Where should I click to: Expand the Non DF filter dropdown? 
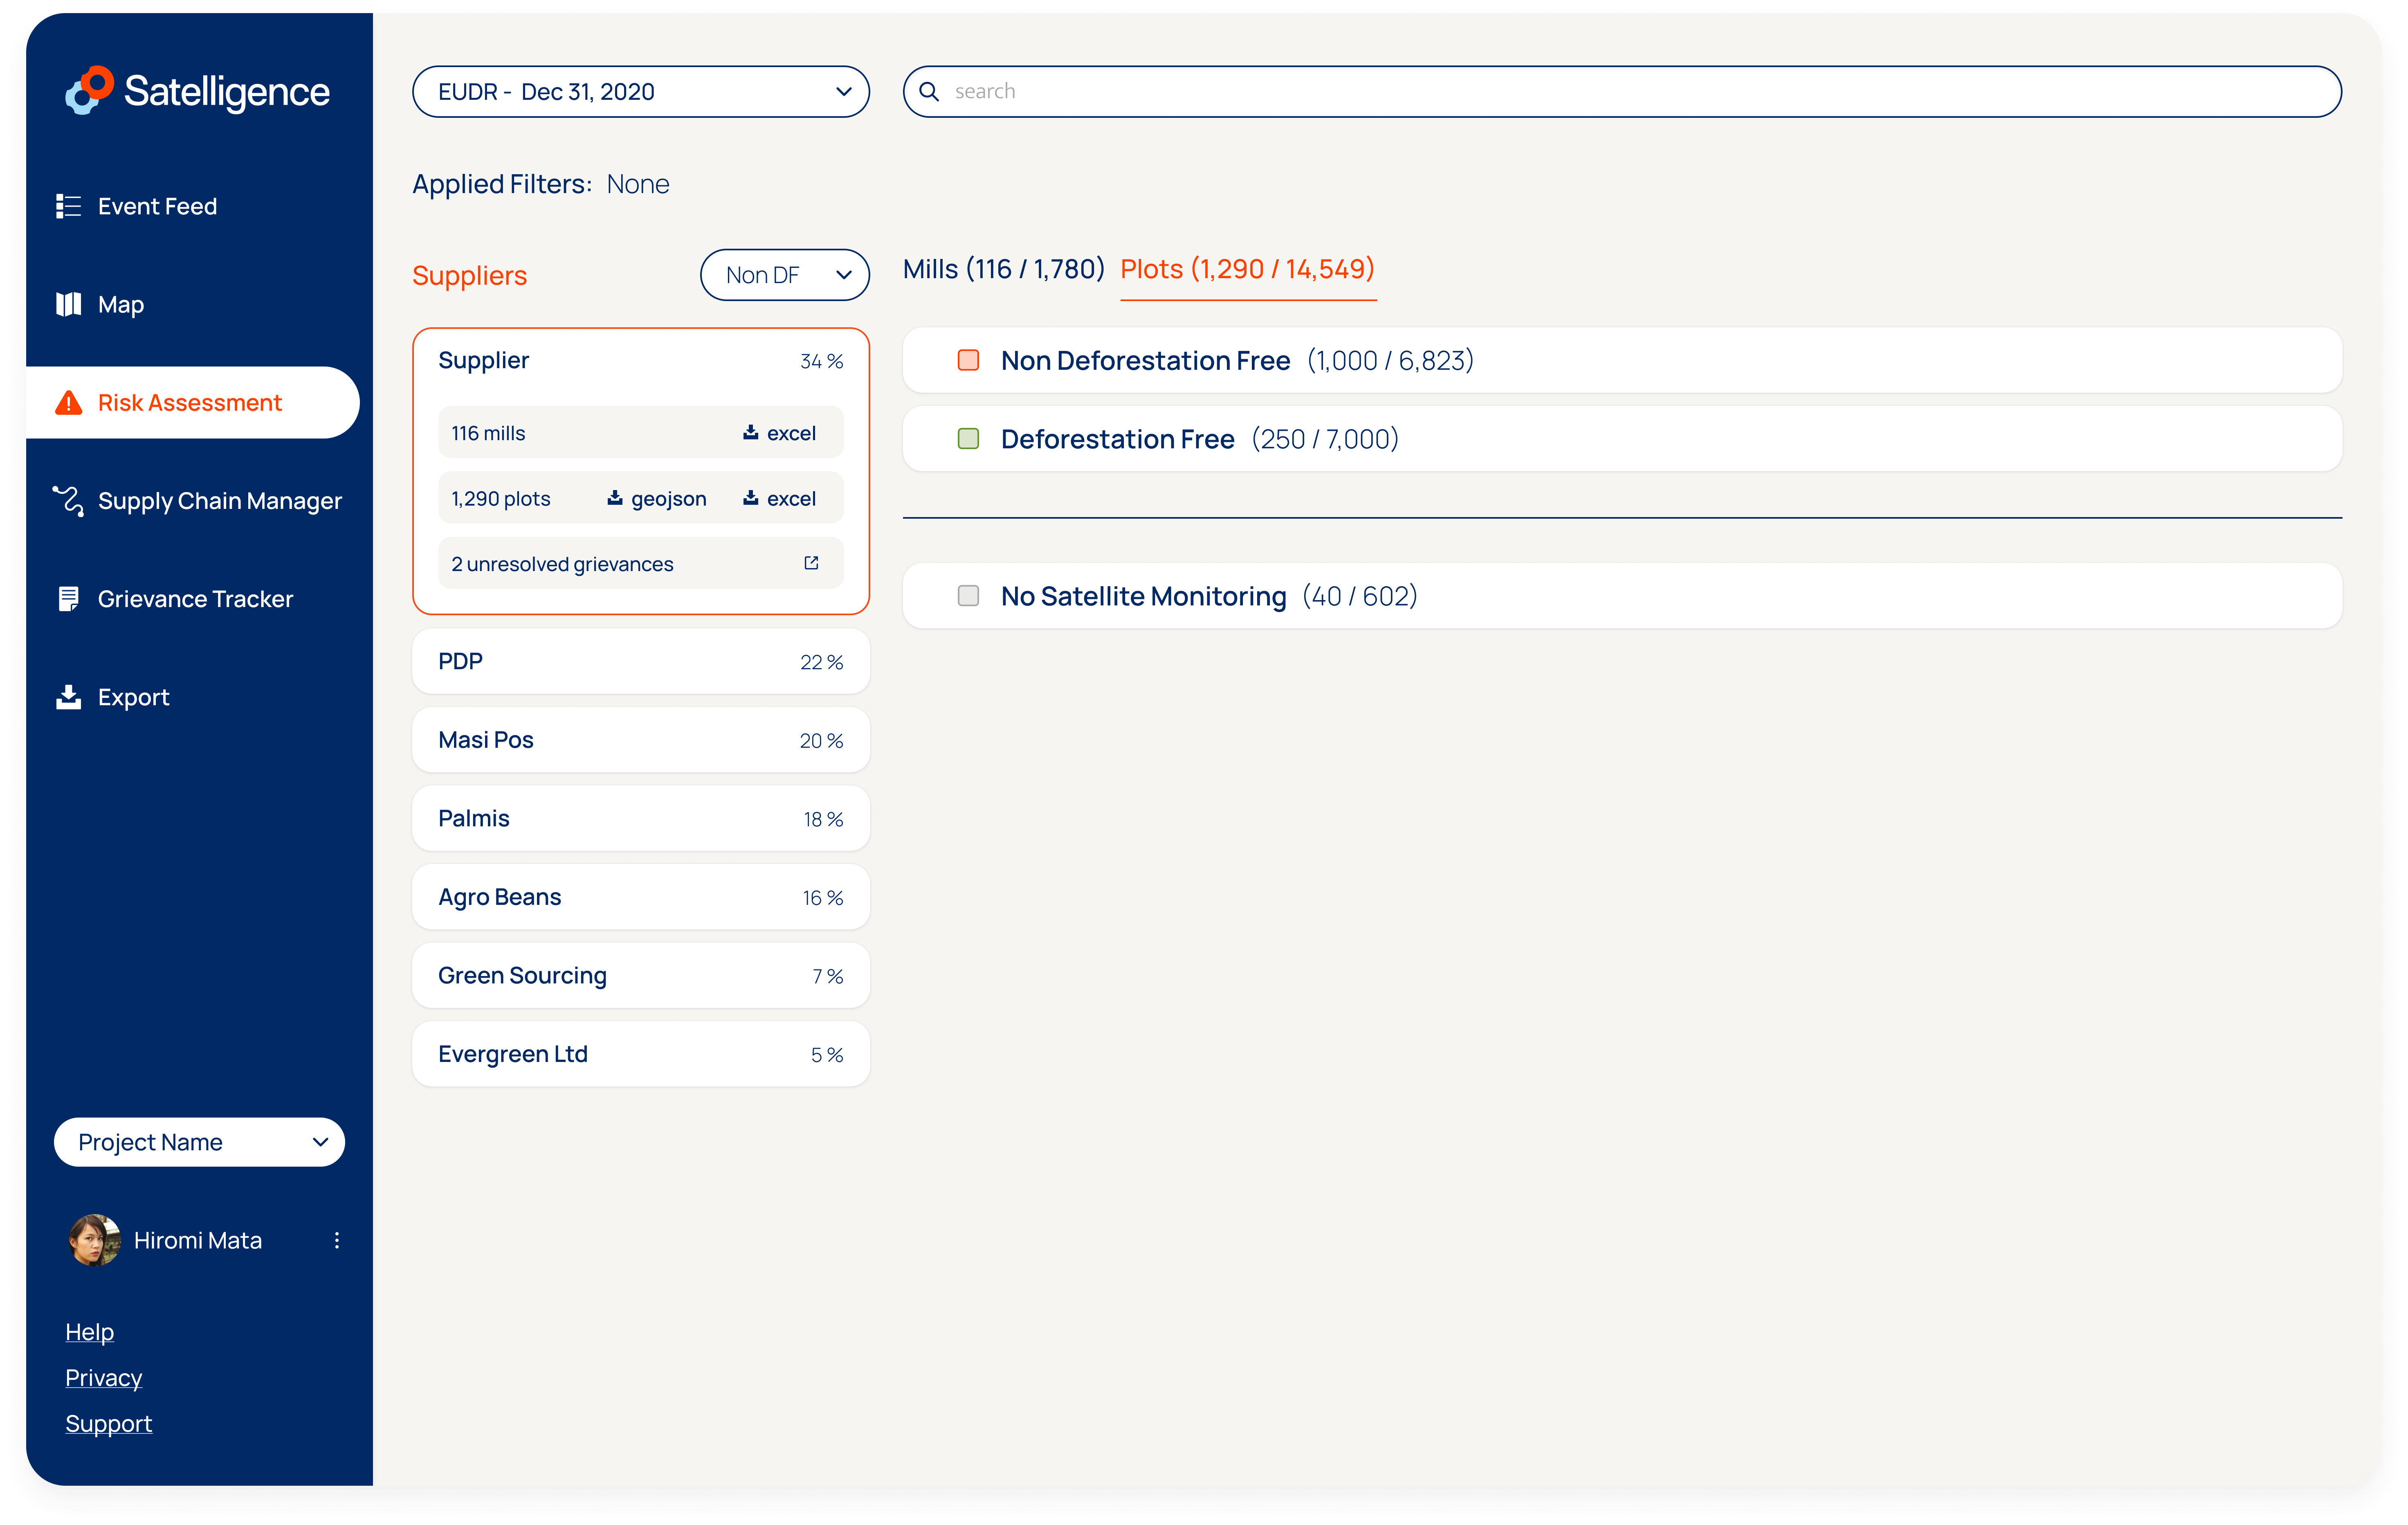pyautogui.click(x=784, y=275)
